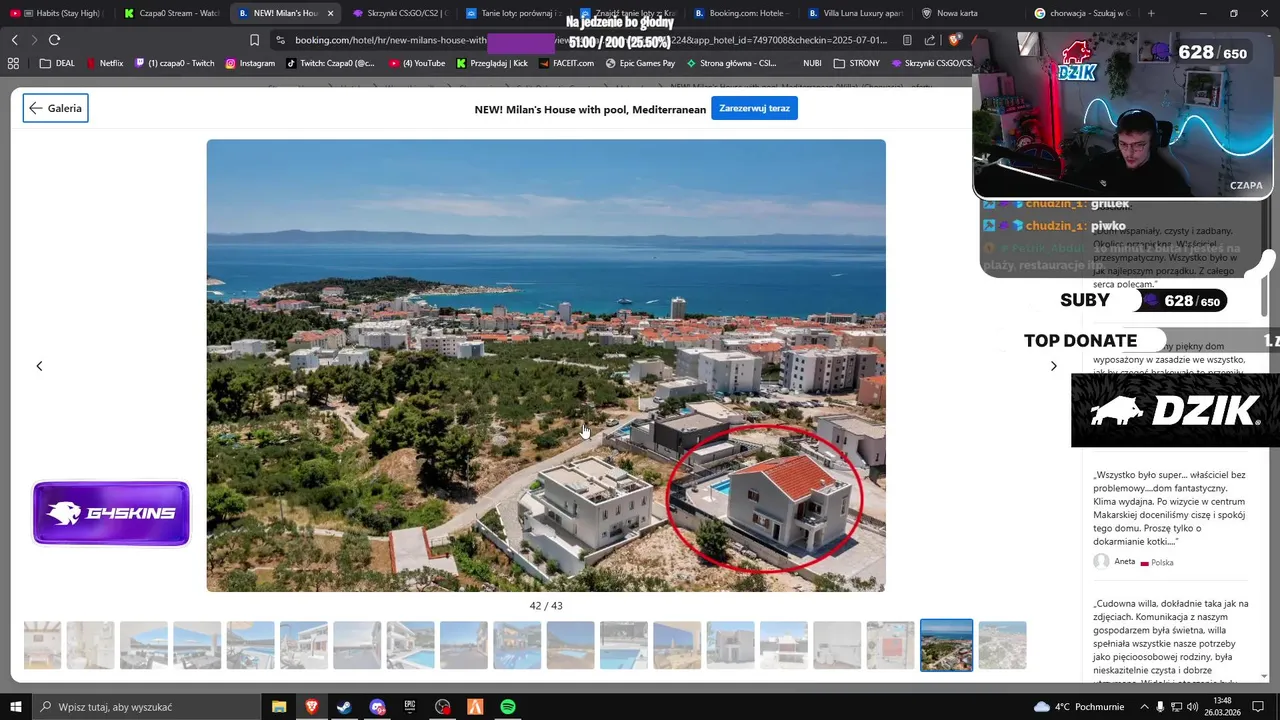This screenshot has width=1280, height=720.
Task: Click the taskbar clock showing 13:48
Action: coord(1222,707)
